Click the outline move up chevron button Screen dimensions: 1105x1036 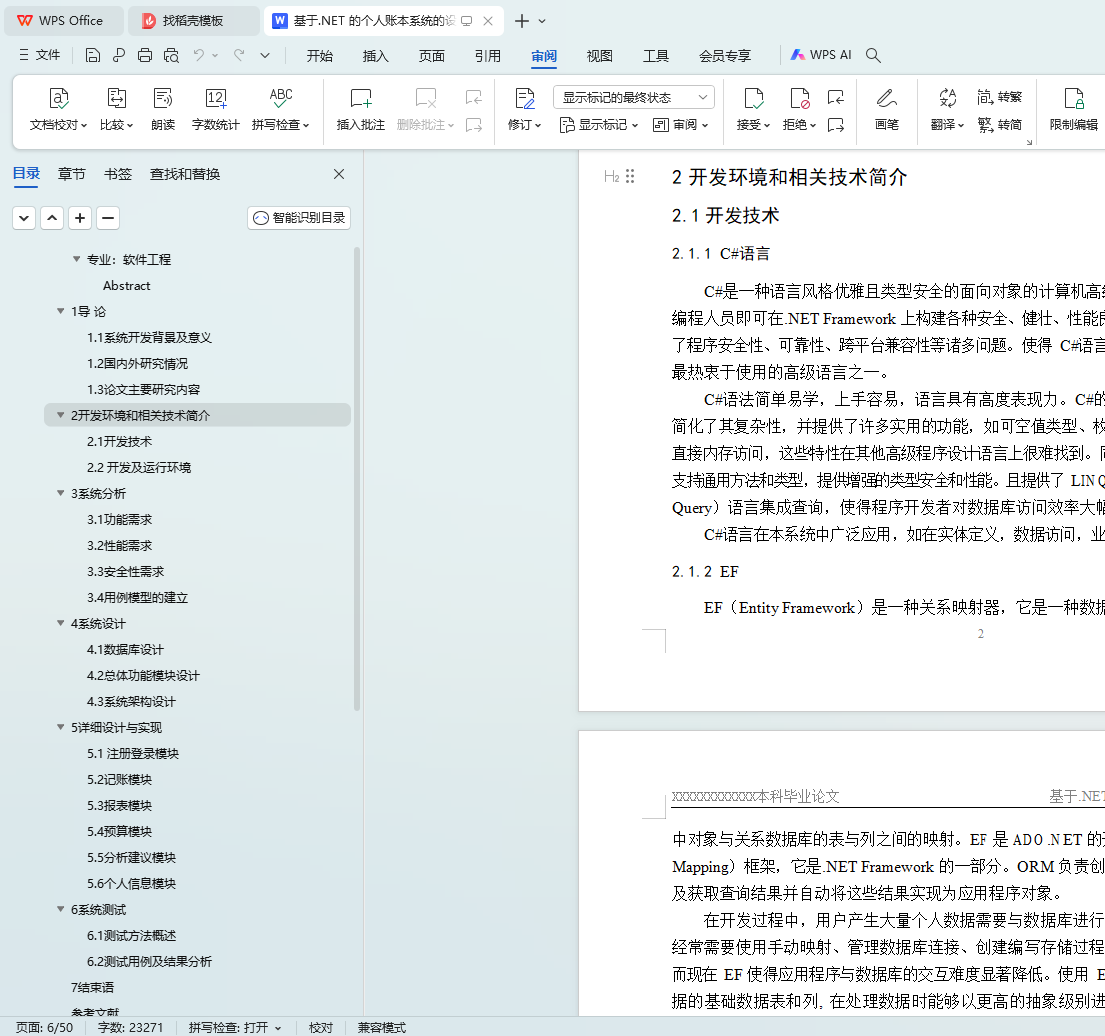tap(52, 218)
